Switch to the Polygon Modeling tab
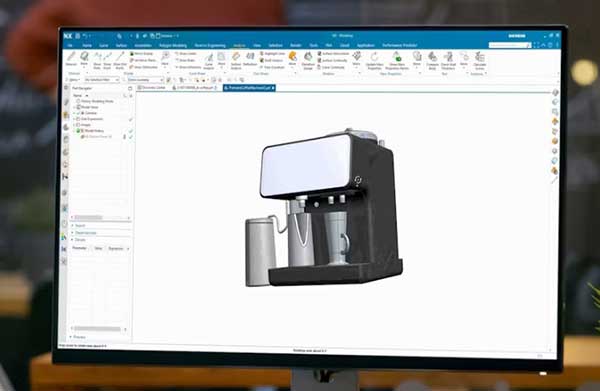This screenshot has height=391, width=600. pyautogui.click(x=173, y=46)
